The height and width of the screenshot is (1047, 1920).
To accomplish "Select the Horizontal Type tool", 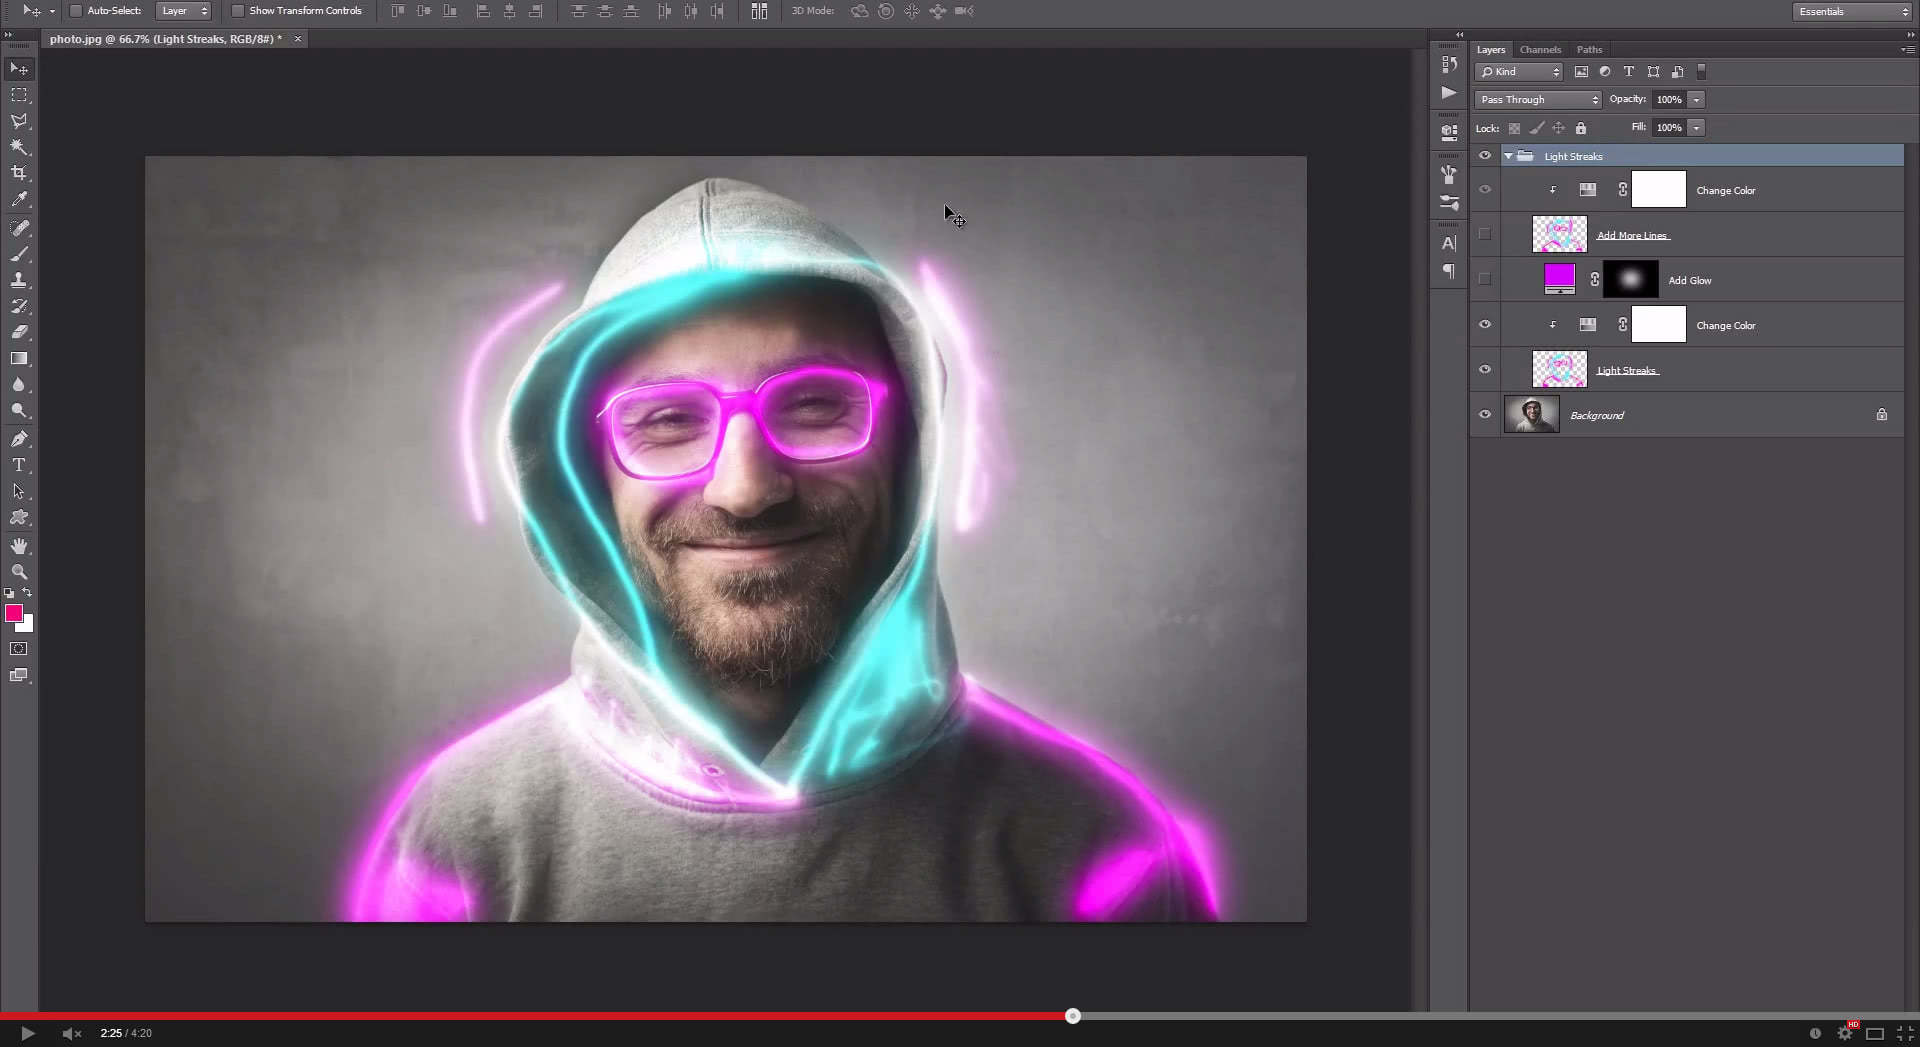I will coord(20,464).
